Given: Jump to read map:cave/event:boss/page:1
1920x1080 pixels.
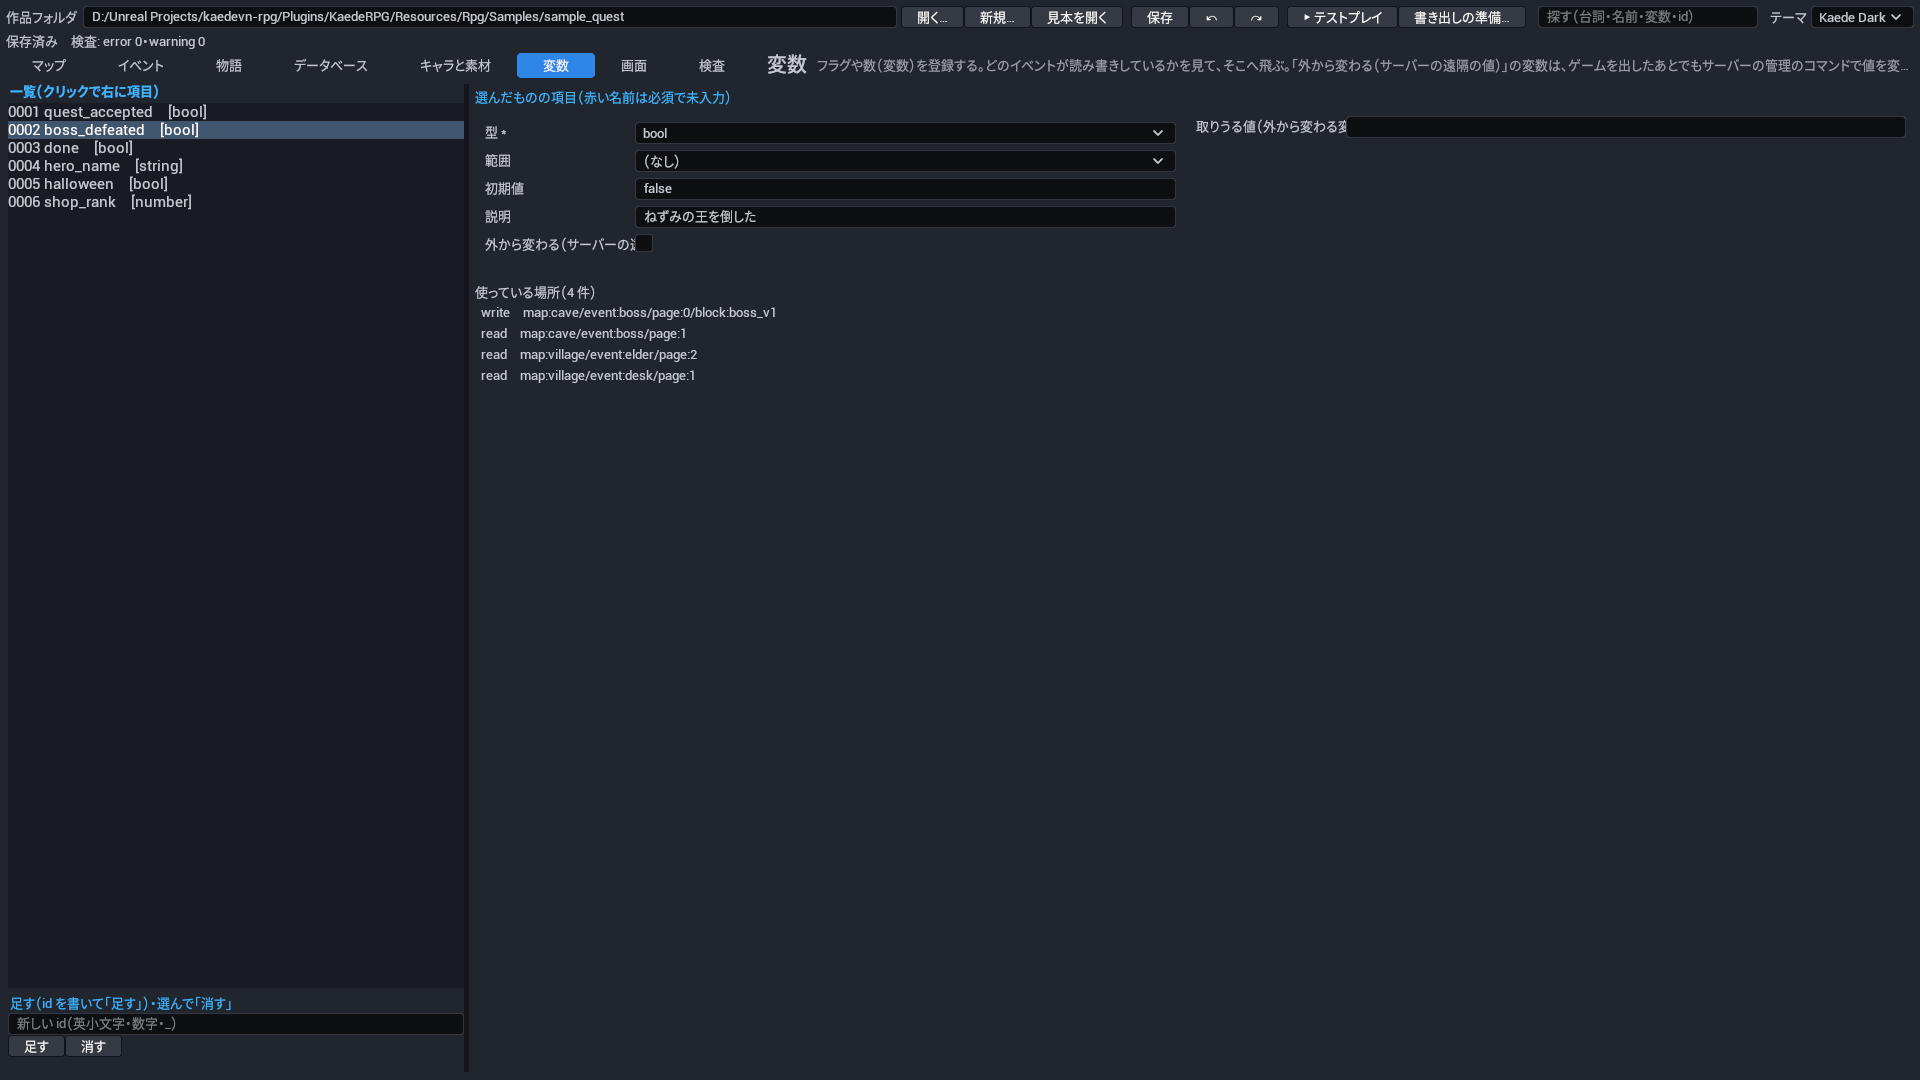Looking at the screenshot, I should coord(583,334).
